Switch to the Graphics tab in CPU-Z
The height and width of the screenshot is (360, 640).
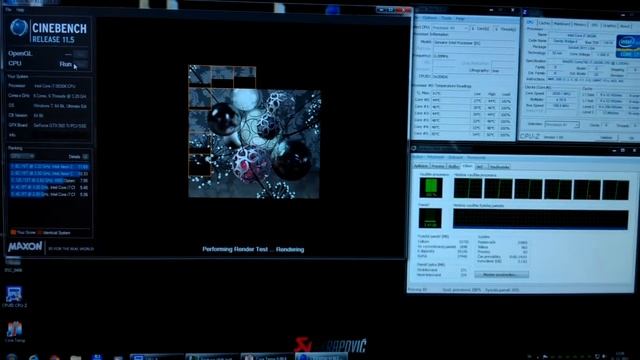(609, 26)
